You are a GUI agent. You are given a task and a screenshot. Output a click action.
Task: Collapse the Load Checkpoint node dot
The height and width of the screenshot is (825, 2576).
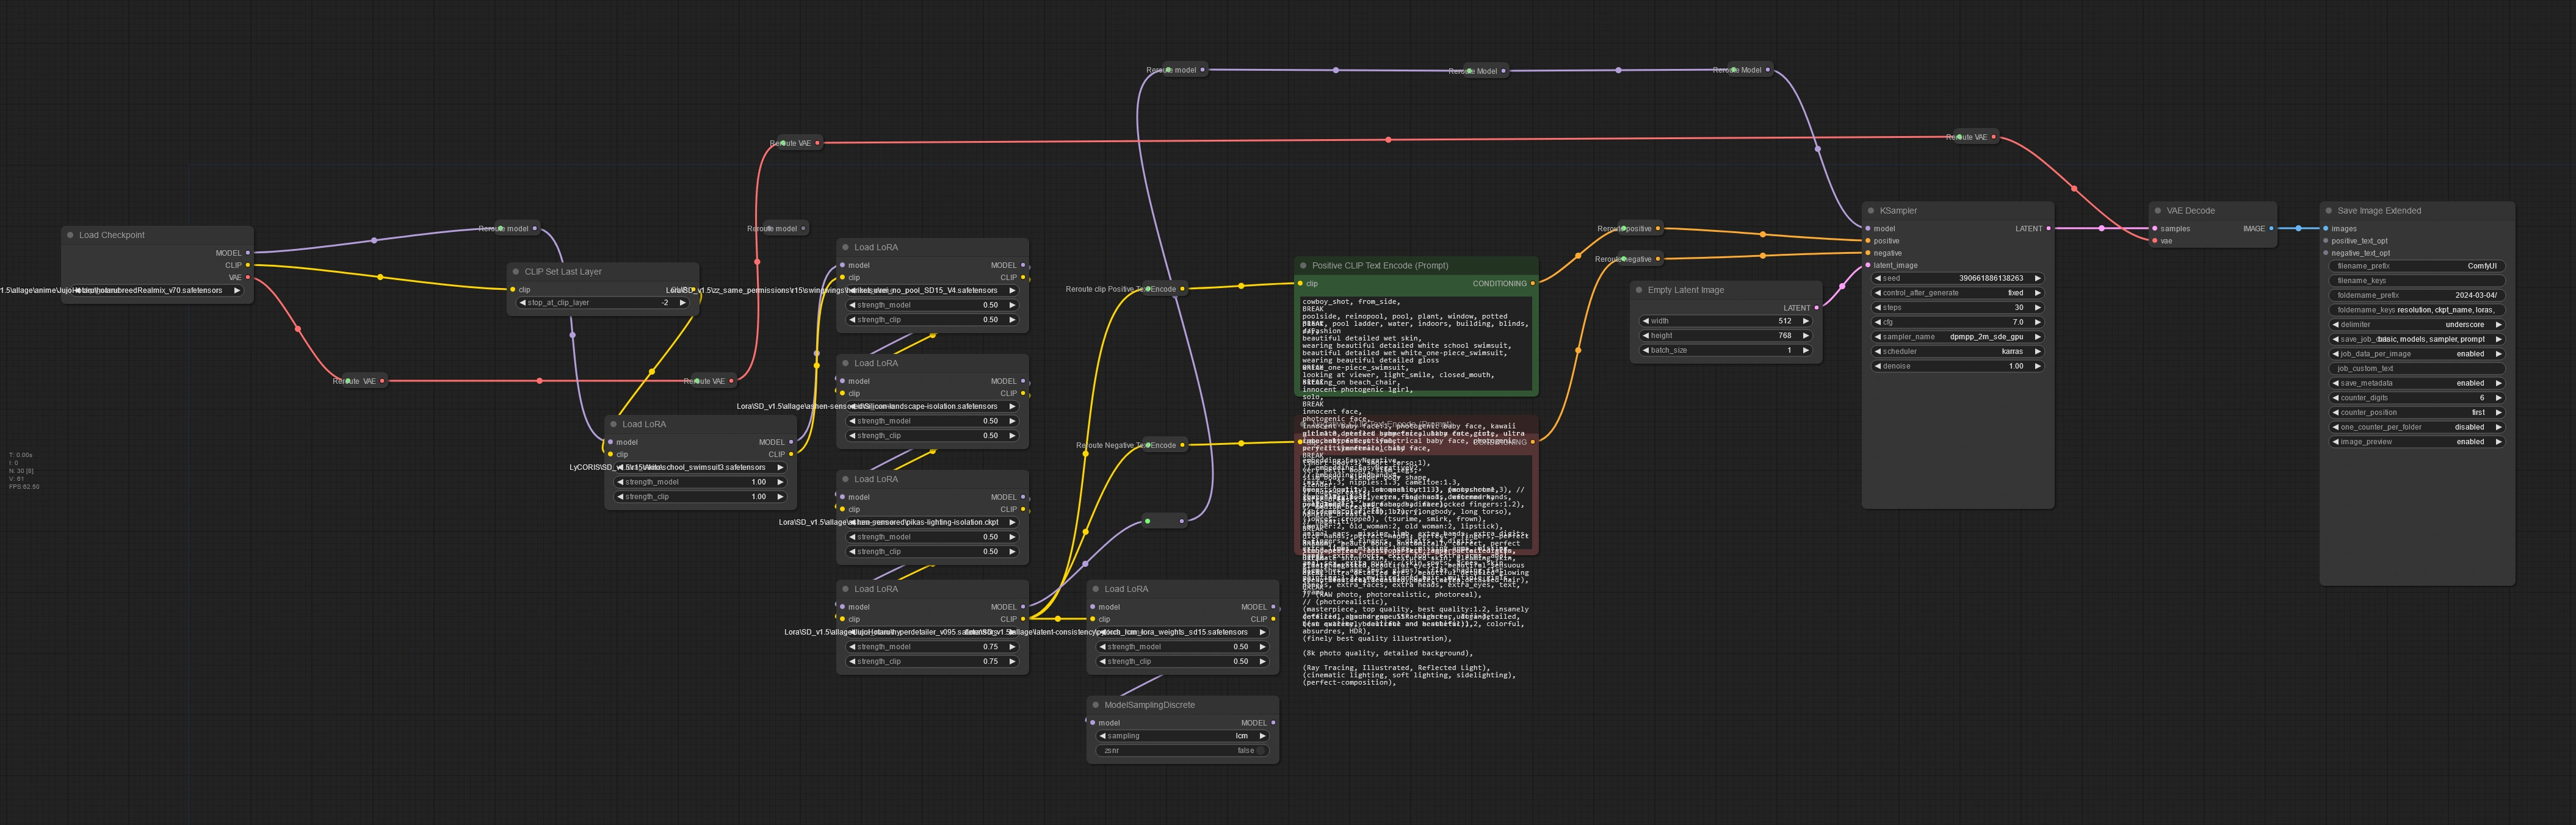(70, 235)
